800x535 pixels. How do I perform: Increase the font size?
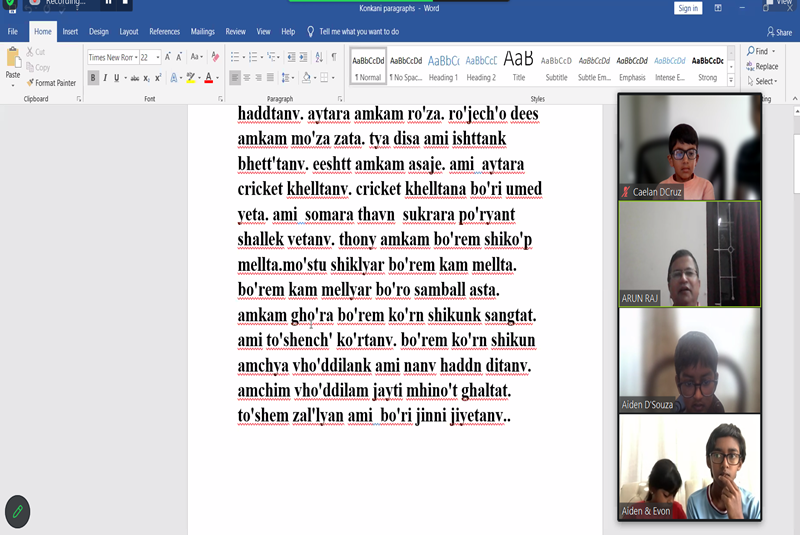click(169, 57)
